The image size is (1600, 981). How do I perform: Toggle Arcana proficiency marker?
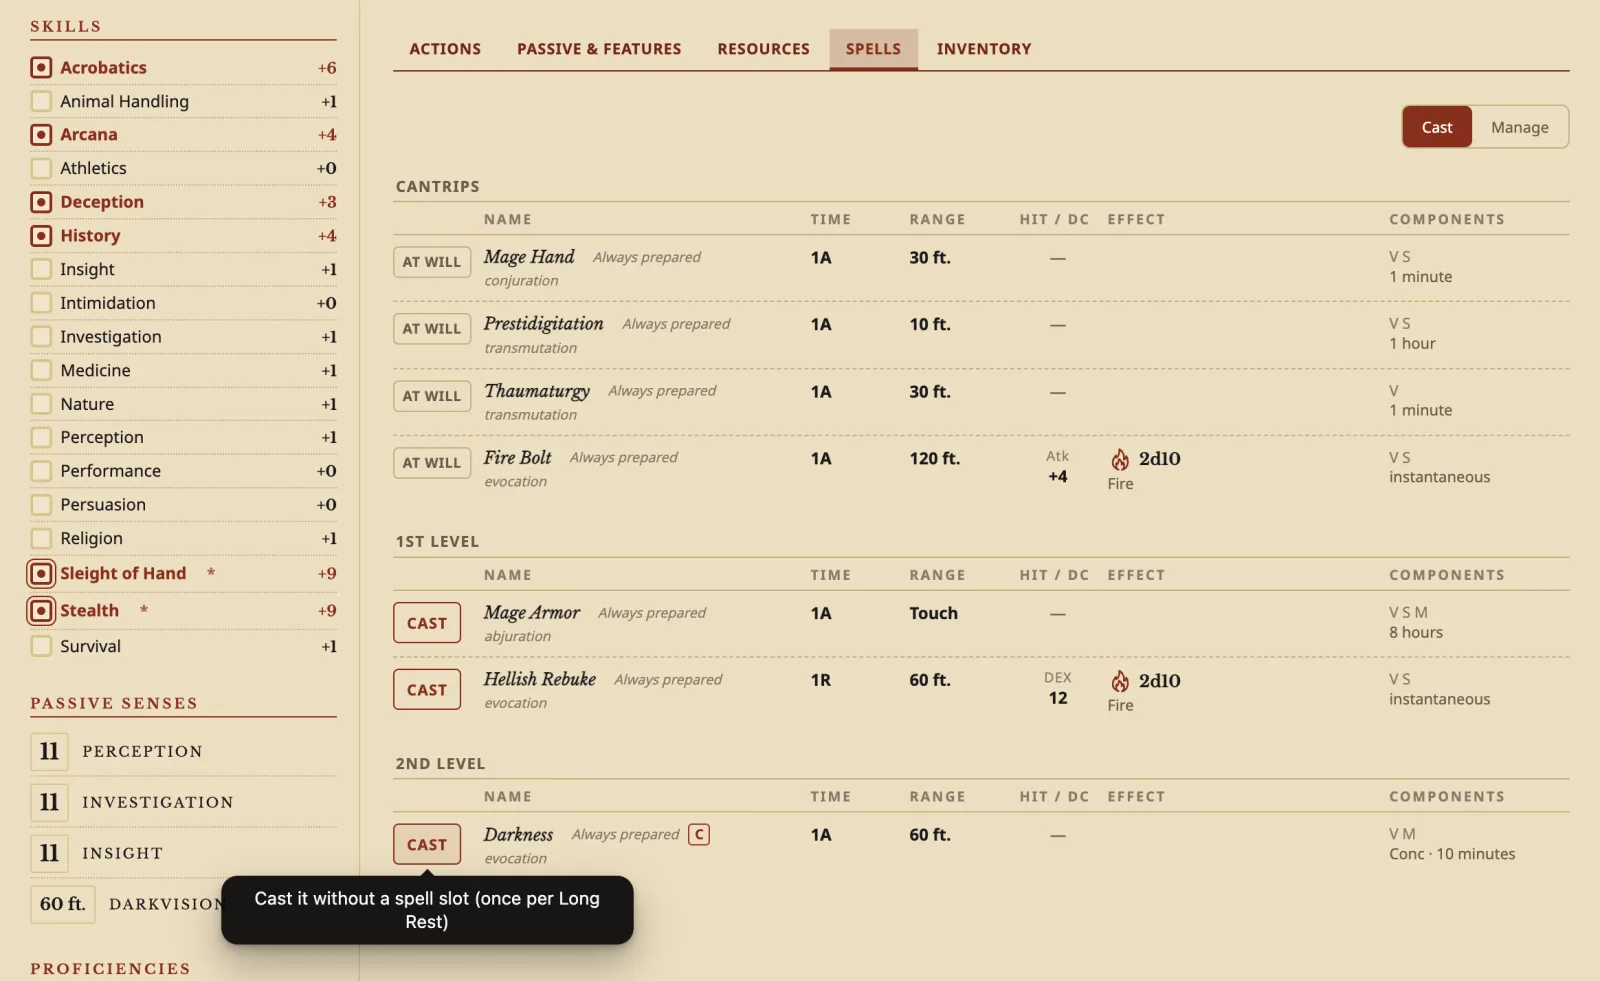coord(41,134)
